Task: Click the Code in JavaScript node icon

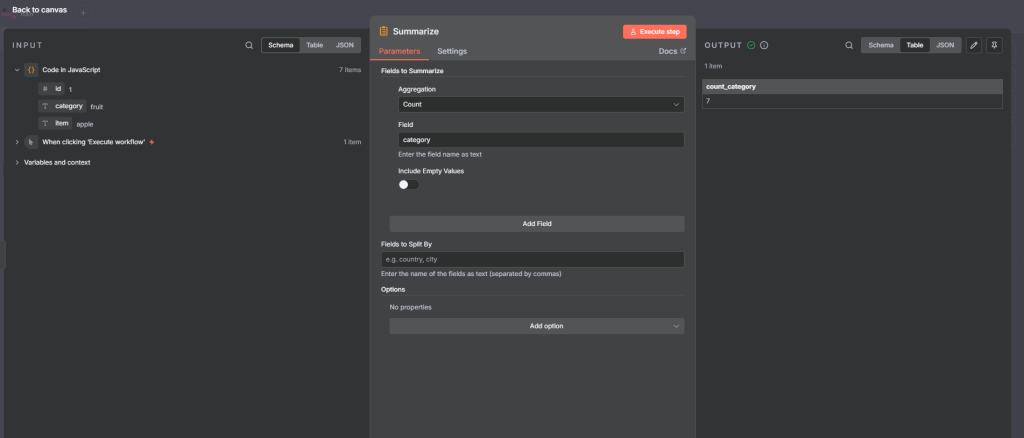Action: coord(31,70)
